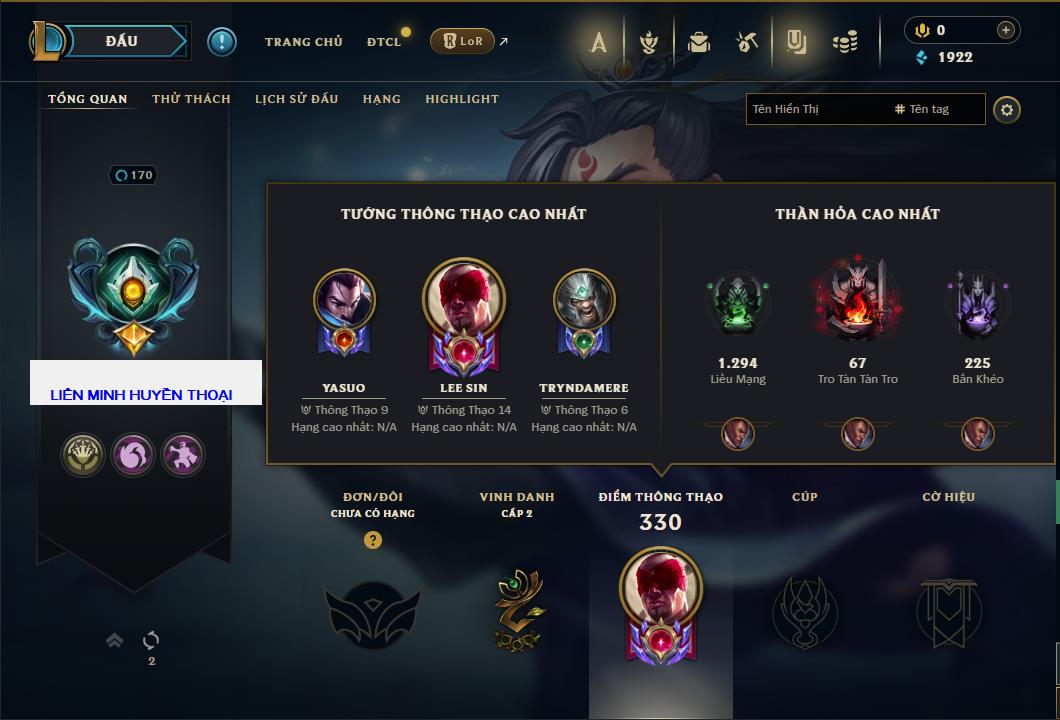Select the Yasuo mastery portrait
This screenshot has height=720, width=1060.
coord(343,312)
